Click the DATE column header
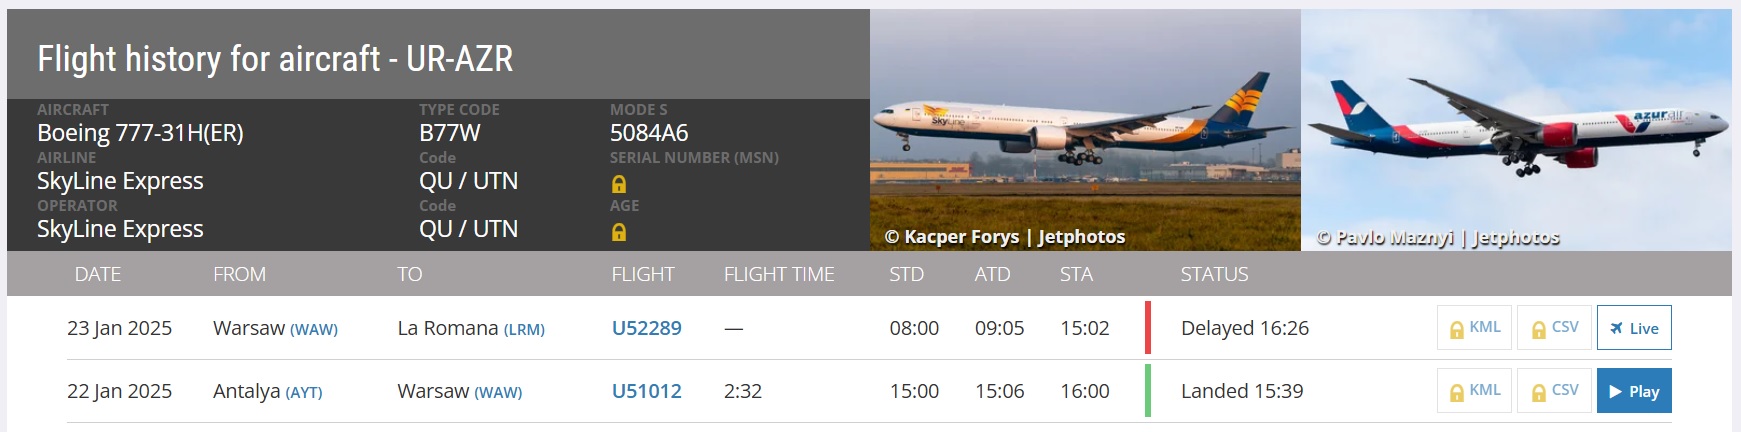Viewport: 1741px width, 432px height. coord(98,274)
